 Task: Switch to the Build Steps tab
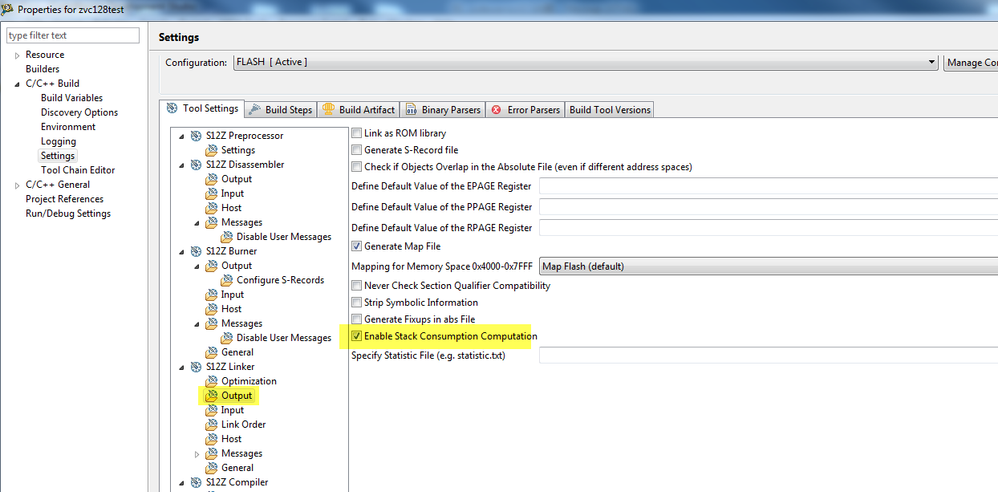coord(280,109)
